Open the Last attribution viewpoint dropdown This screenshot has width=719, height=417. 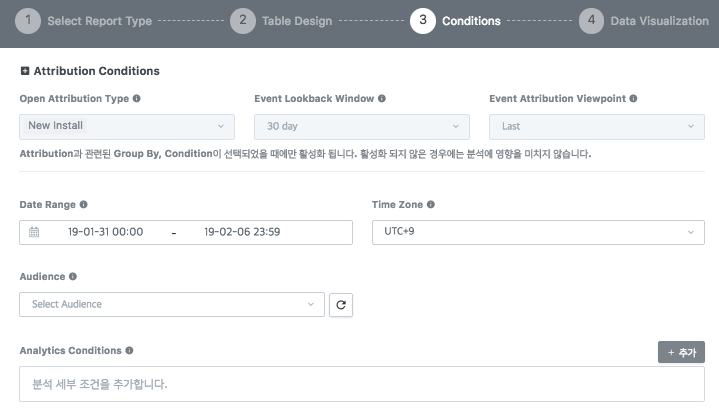coord(597,127)
